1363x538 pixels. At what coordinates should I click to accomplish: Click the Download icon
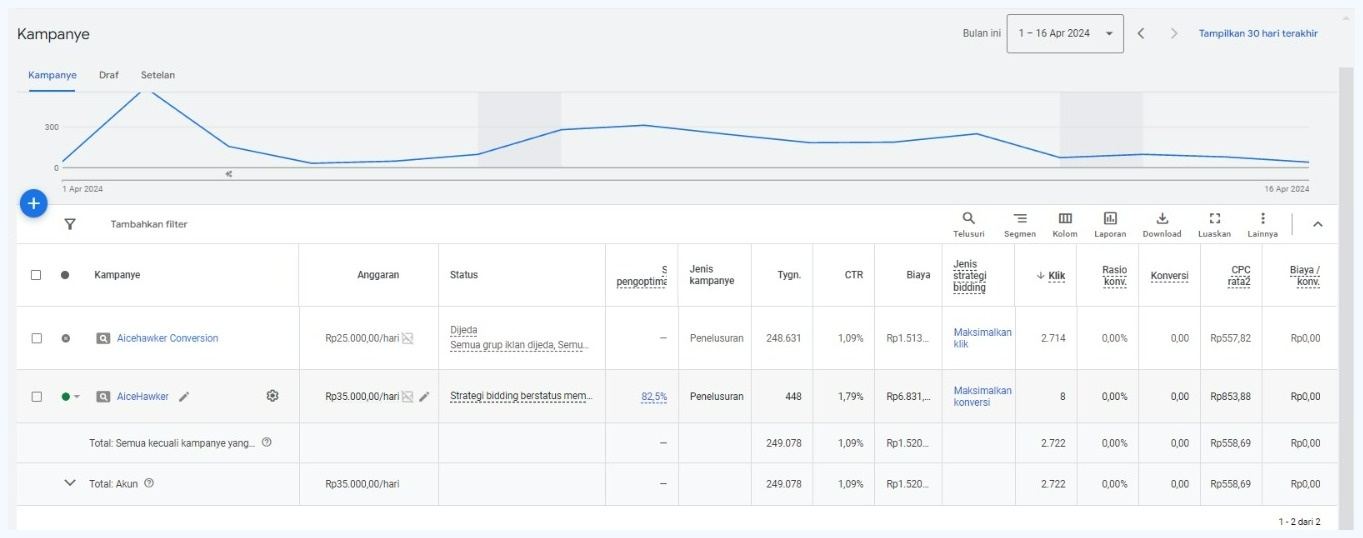1162,224
